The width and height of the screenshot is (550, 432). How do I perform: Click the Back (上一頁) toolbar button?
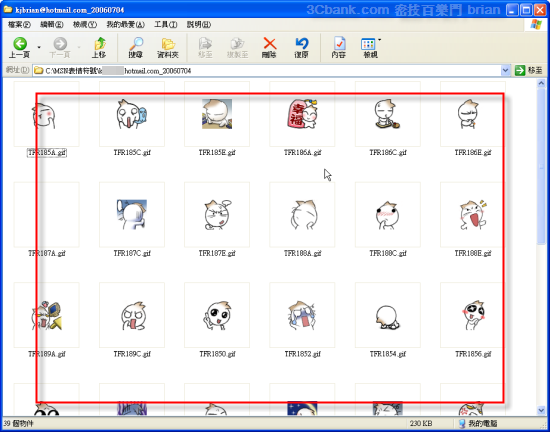pos(20,48)
